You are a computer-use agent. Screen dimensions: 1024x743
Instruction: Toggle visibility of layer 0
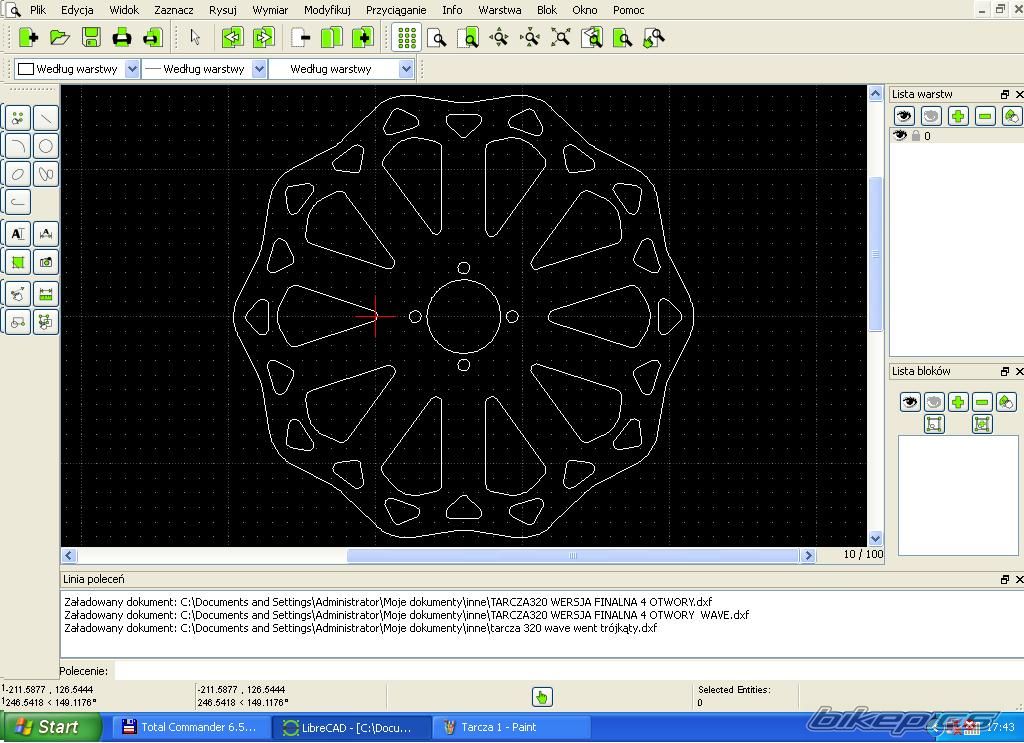[x=900, y=135]
